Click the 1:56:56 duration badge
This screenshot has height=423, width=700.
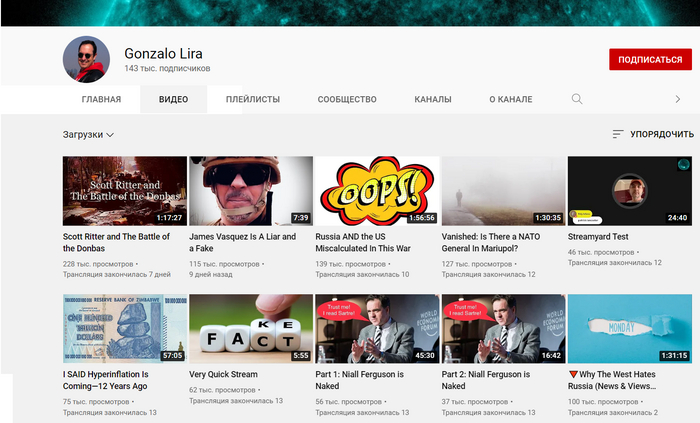[422, 218]
